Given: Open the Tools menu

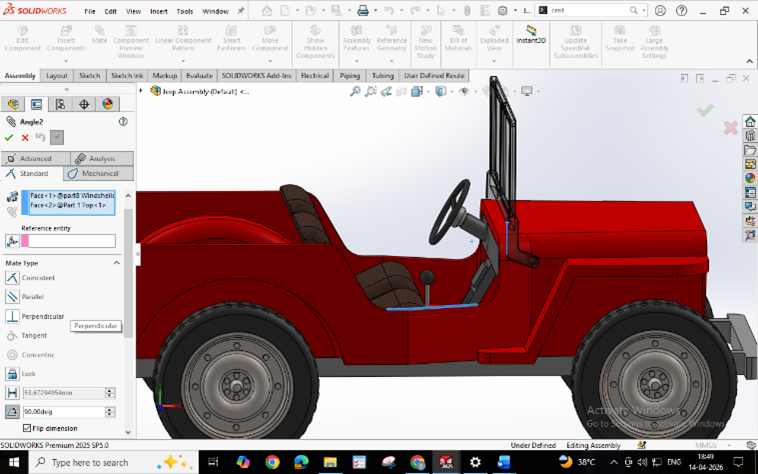Looking at the screenshot, I should tap(185, 11).
